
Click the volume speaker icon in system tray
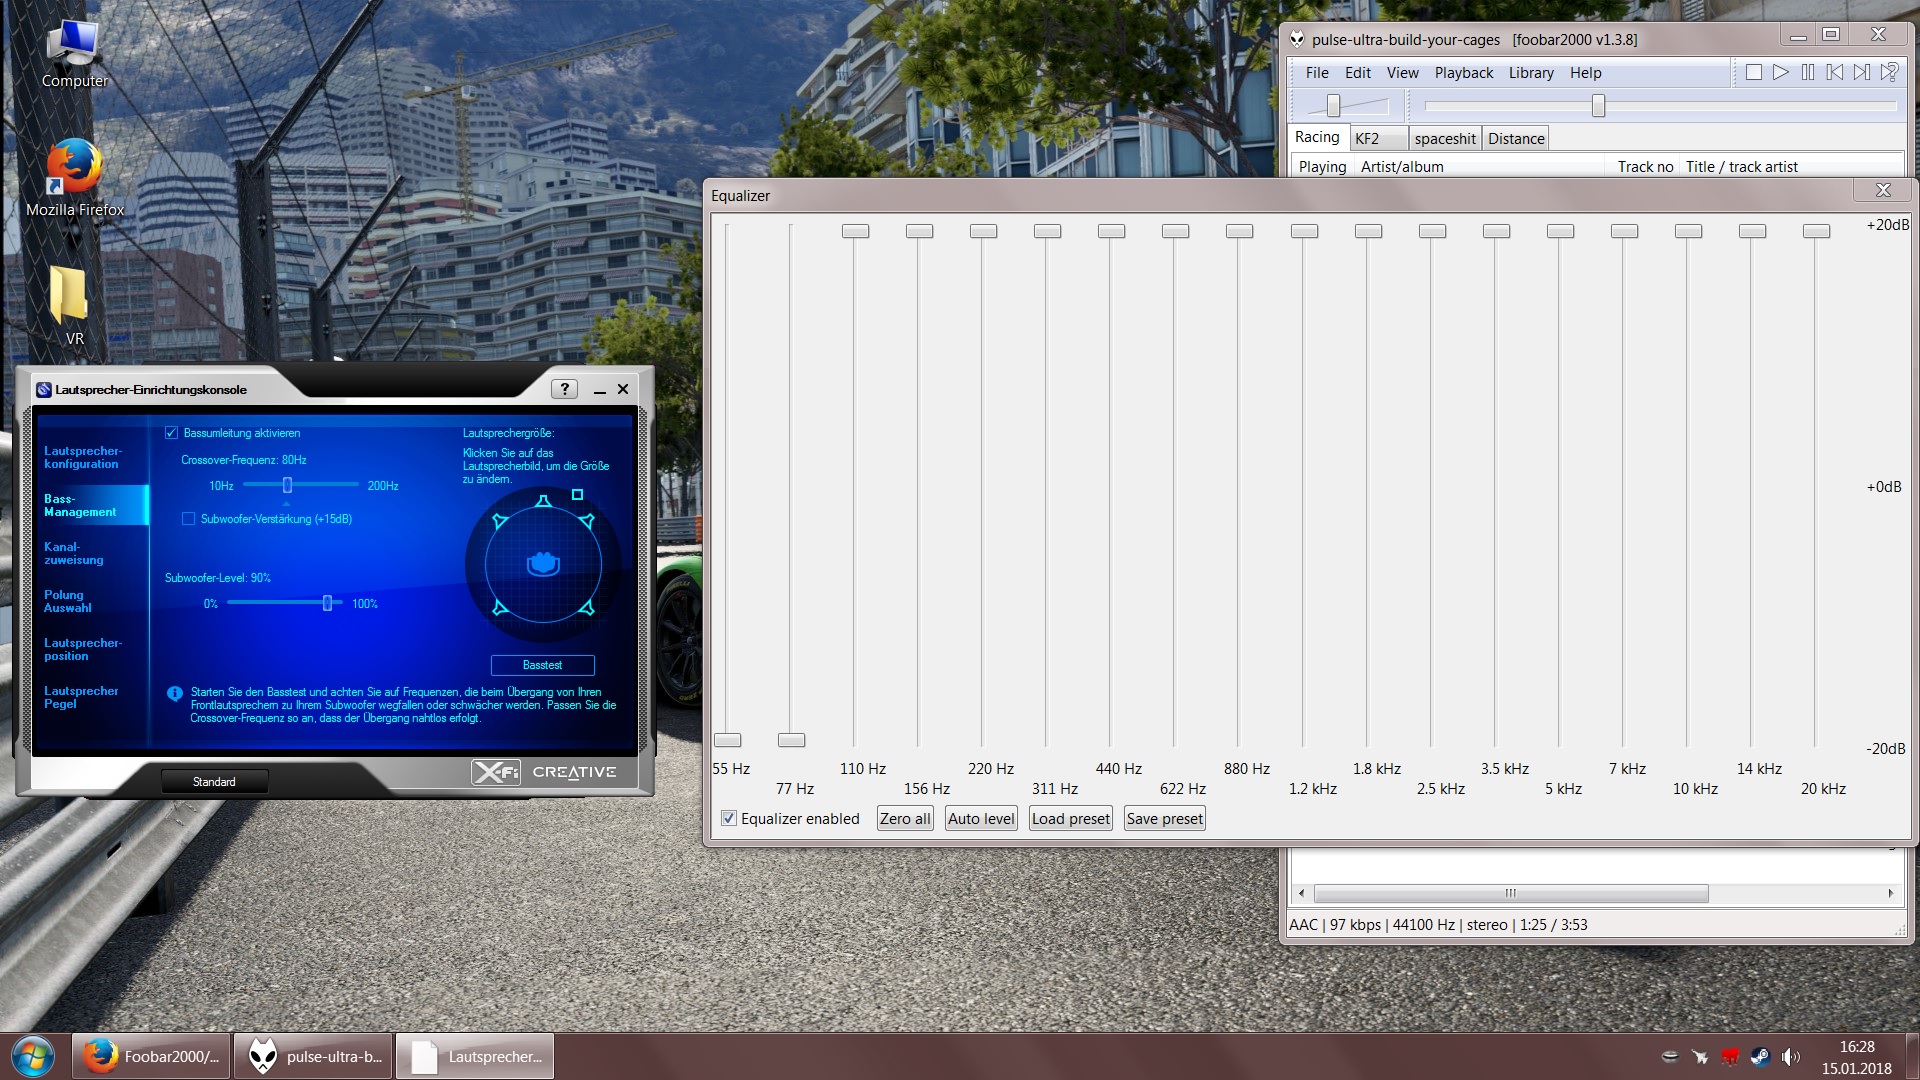pos(1790,1056)
